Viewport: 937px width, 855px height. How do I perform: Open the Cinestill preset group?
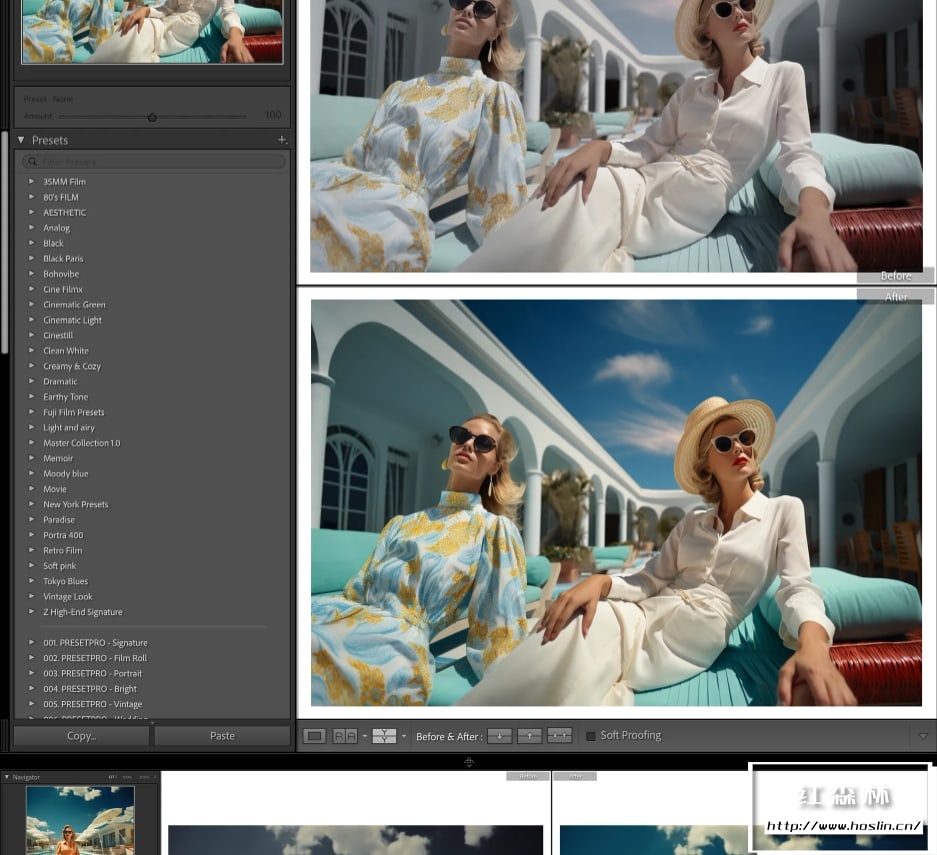[58, 335]
